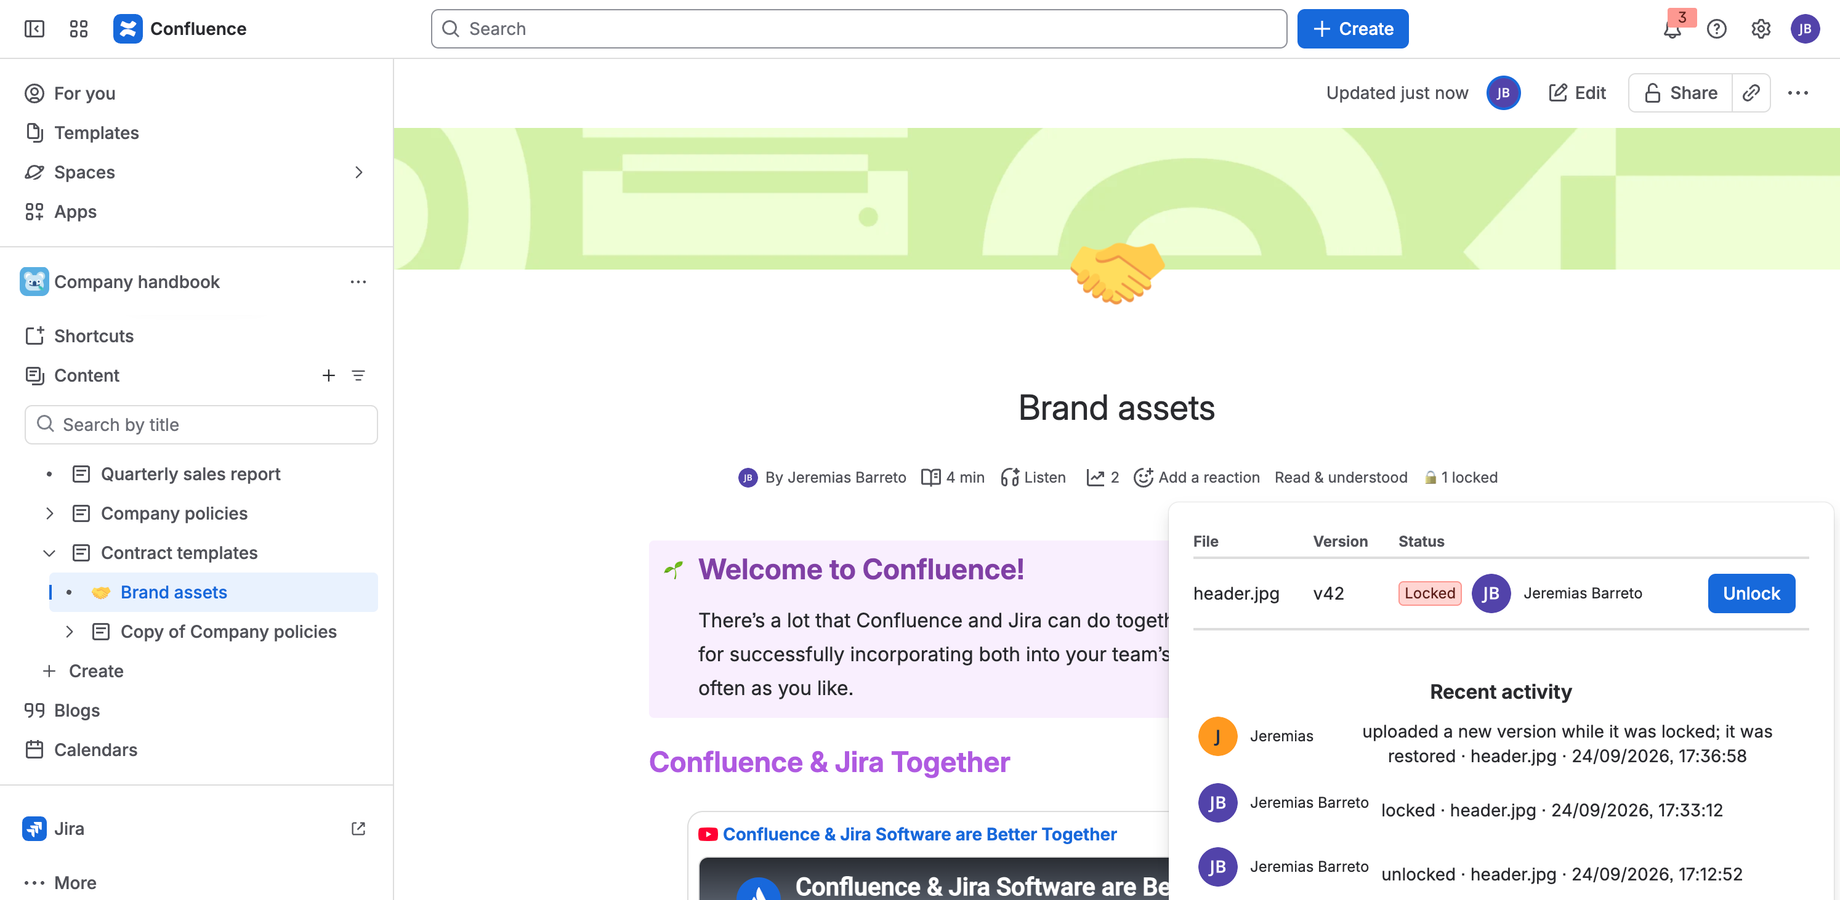Collapse the Contract templates tree item
Image resolution: width=1840 pixels, height=900 pixels.
point(49,553)
